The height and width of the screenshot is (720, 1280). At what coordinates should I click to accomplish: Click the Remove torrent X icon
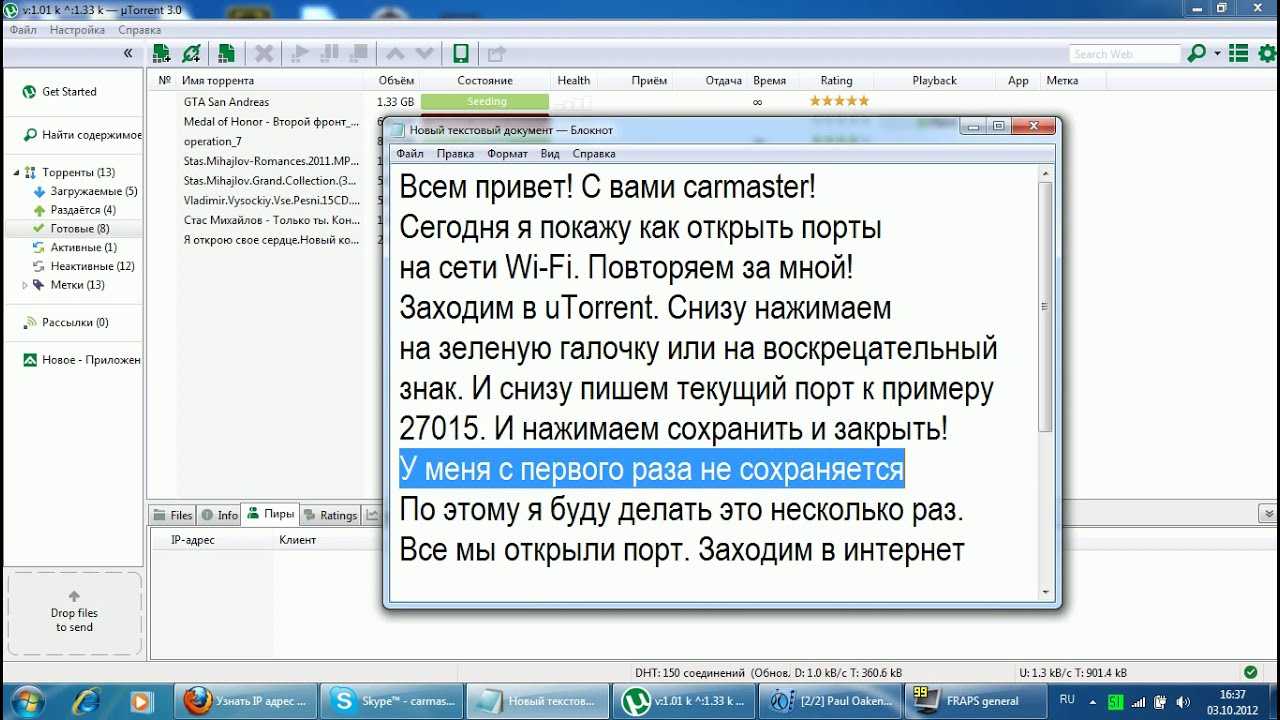click(x=264, y=54)
